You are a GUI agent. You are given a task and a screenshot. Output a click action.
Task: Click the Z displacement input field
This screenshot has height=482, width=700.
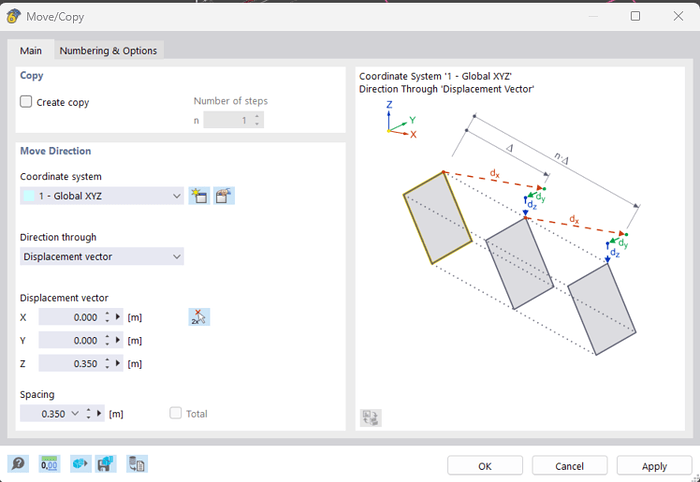[x=70, y=364]
